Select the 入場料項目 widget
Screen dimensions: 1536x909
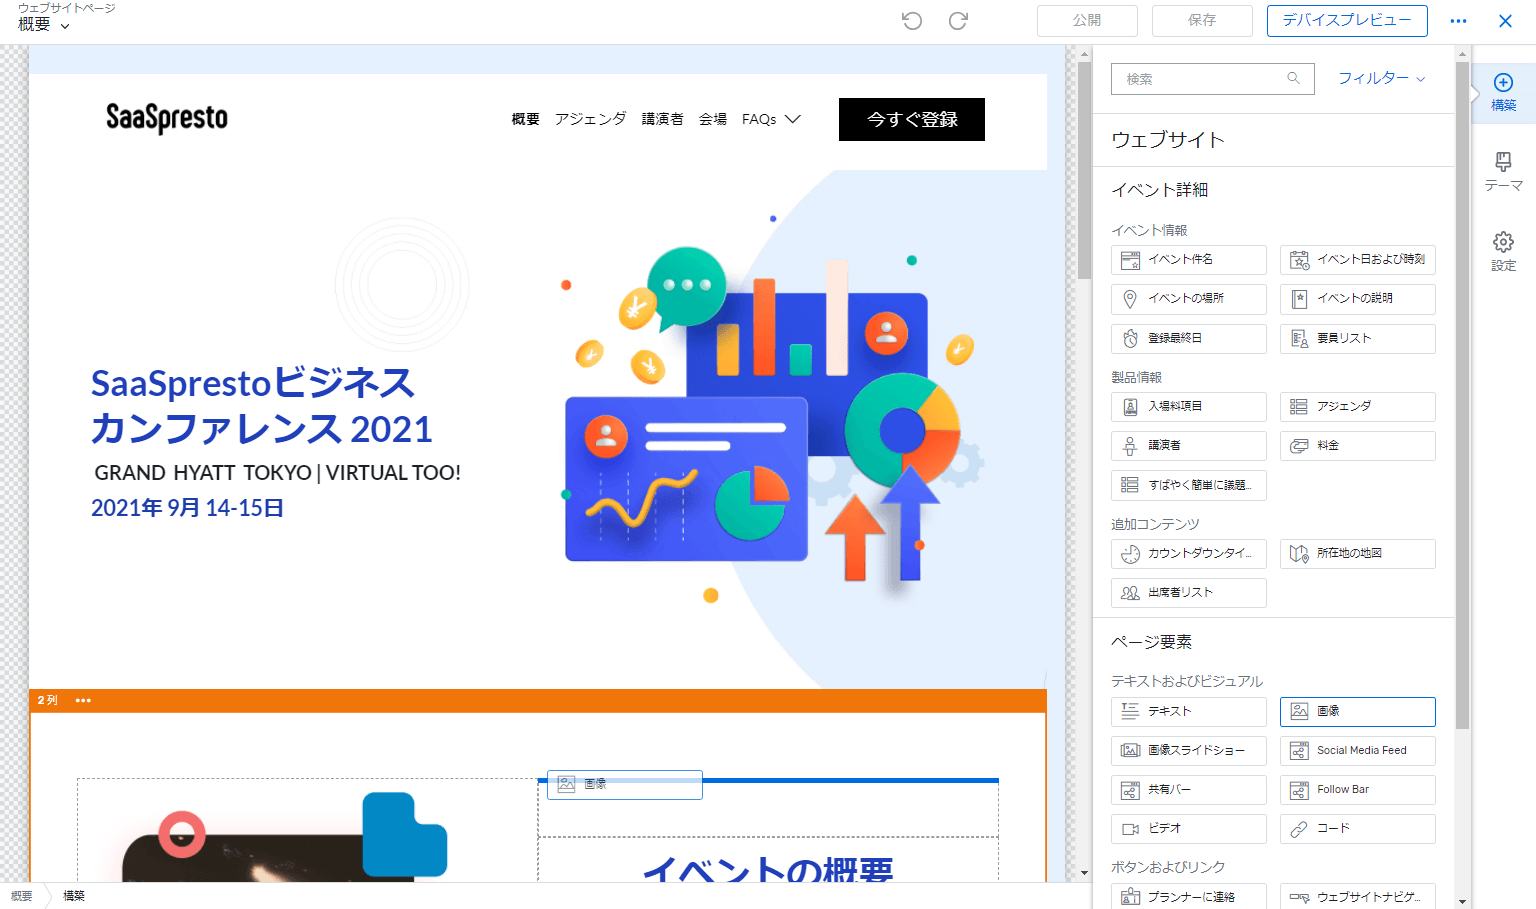point(1189,407)
